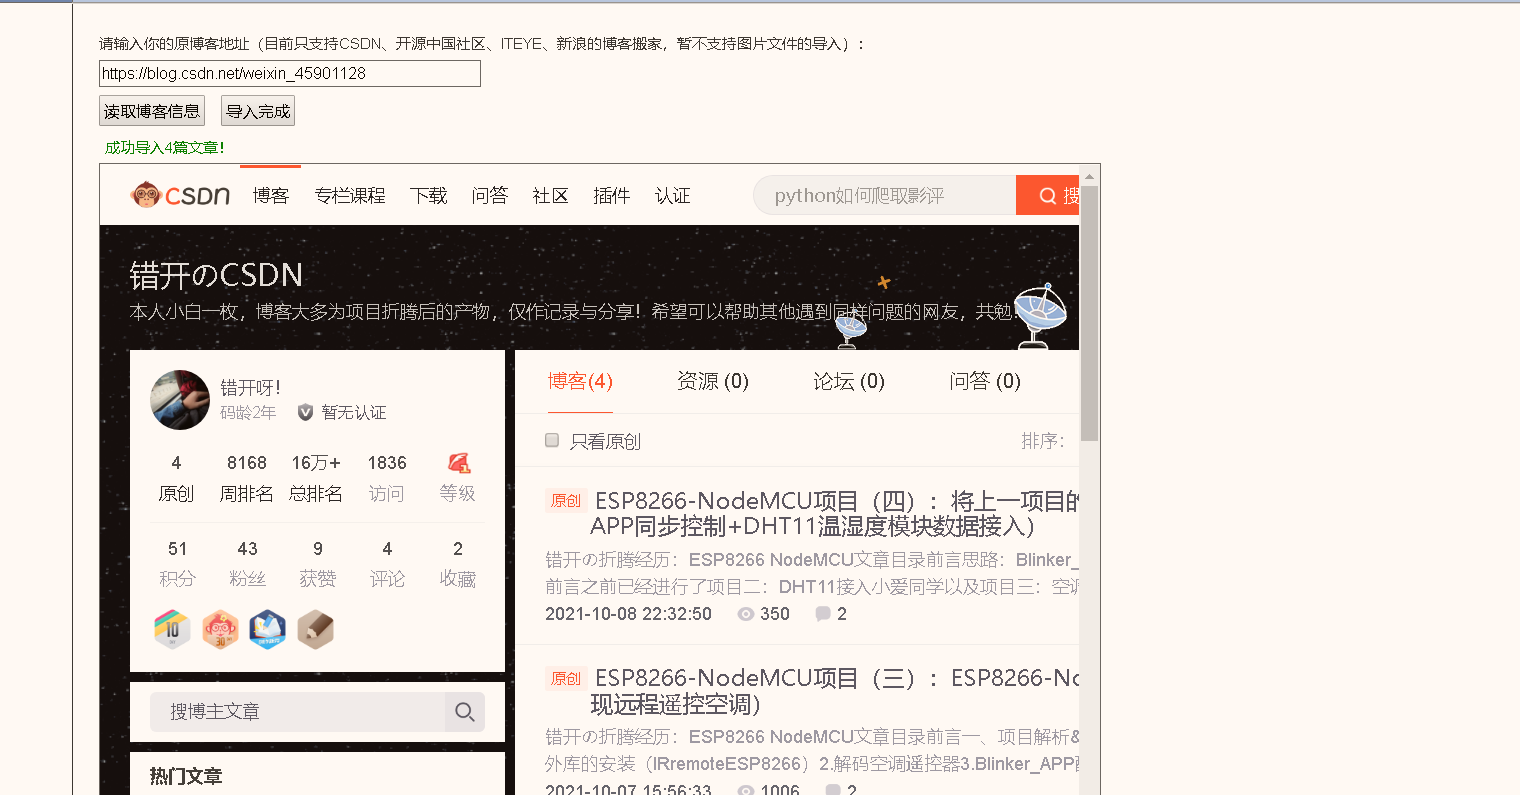Click the 30-day monkey badge icon
This screenshot has height=795, width=1520.
pyautogui.click(x=219, y=629)
